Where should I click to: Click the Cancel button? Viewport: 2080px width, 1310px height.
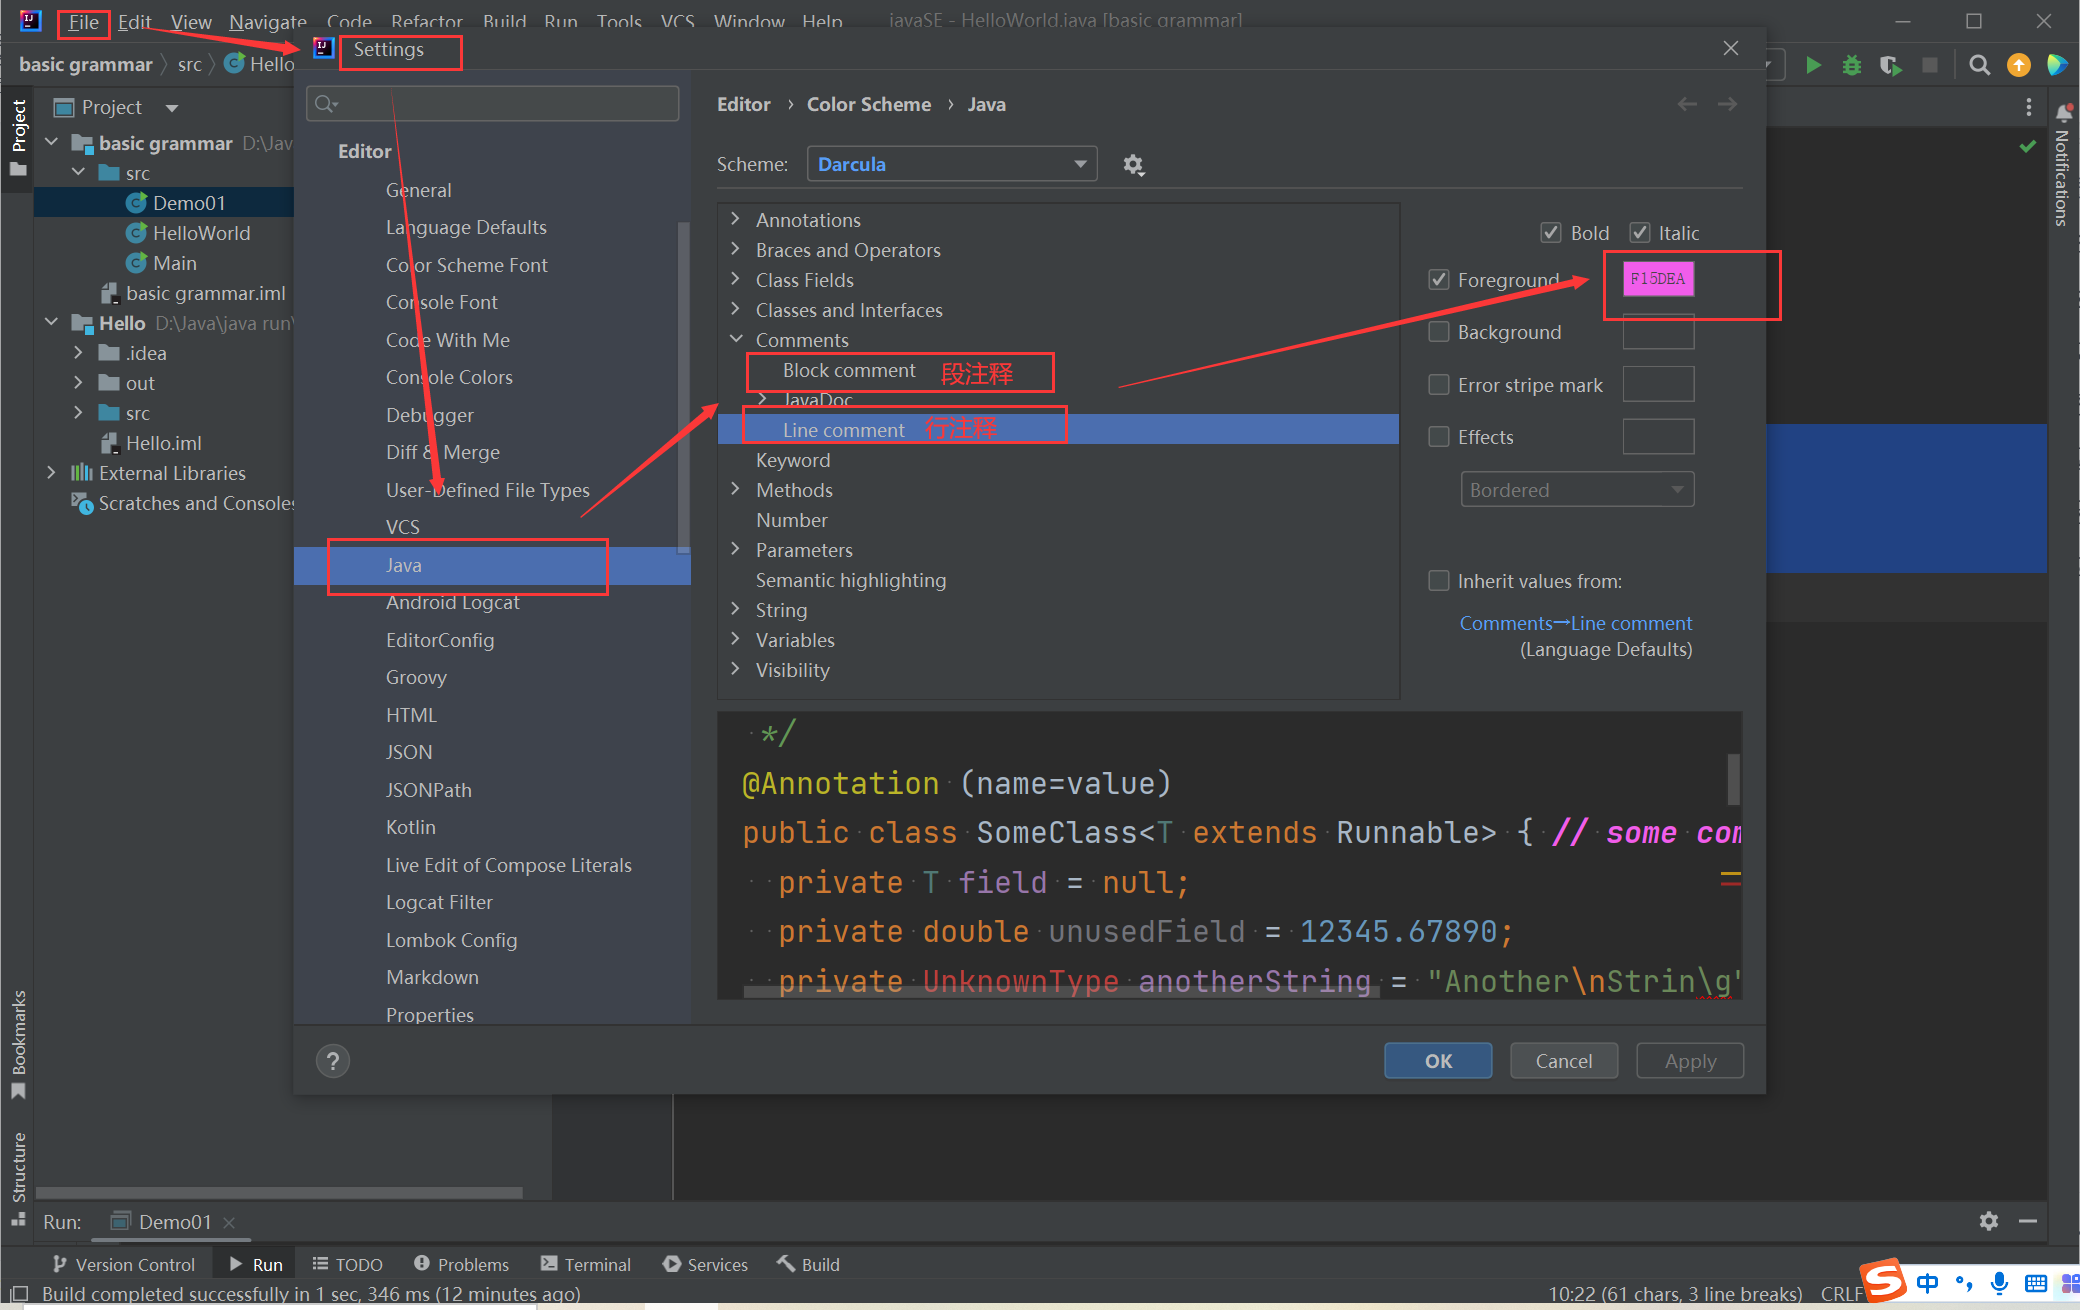click(x=1563, y=1061)
